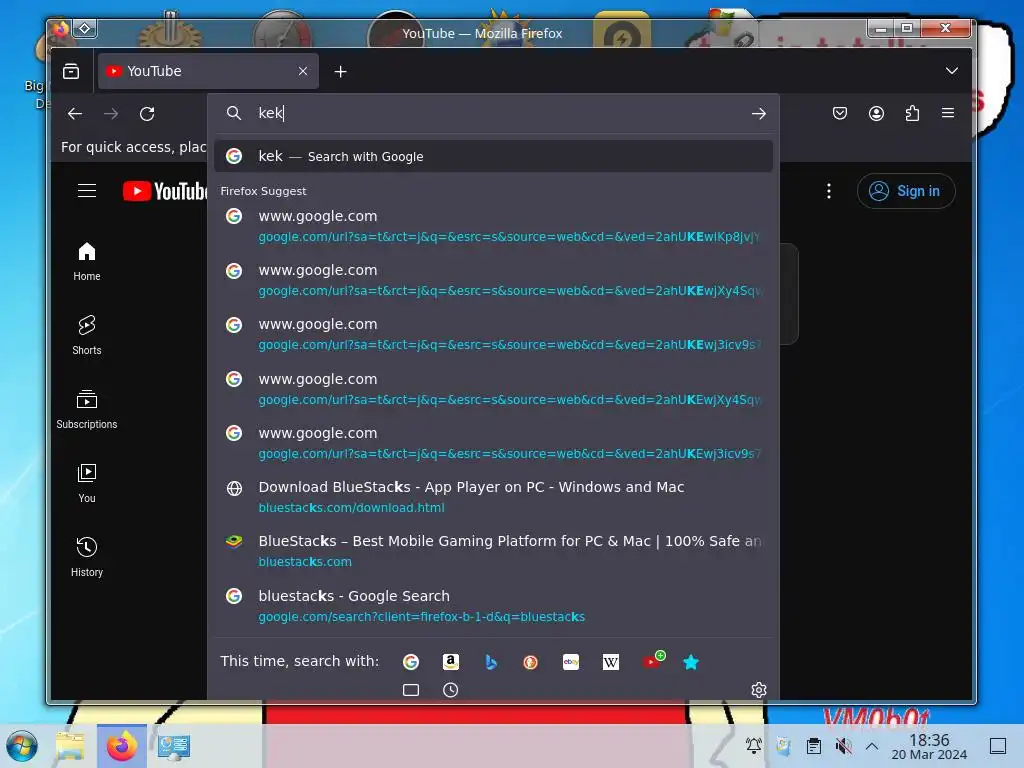Open clock showing 18:36

click(x=929, y=746)
